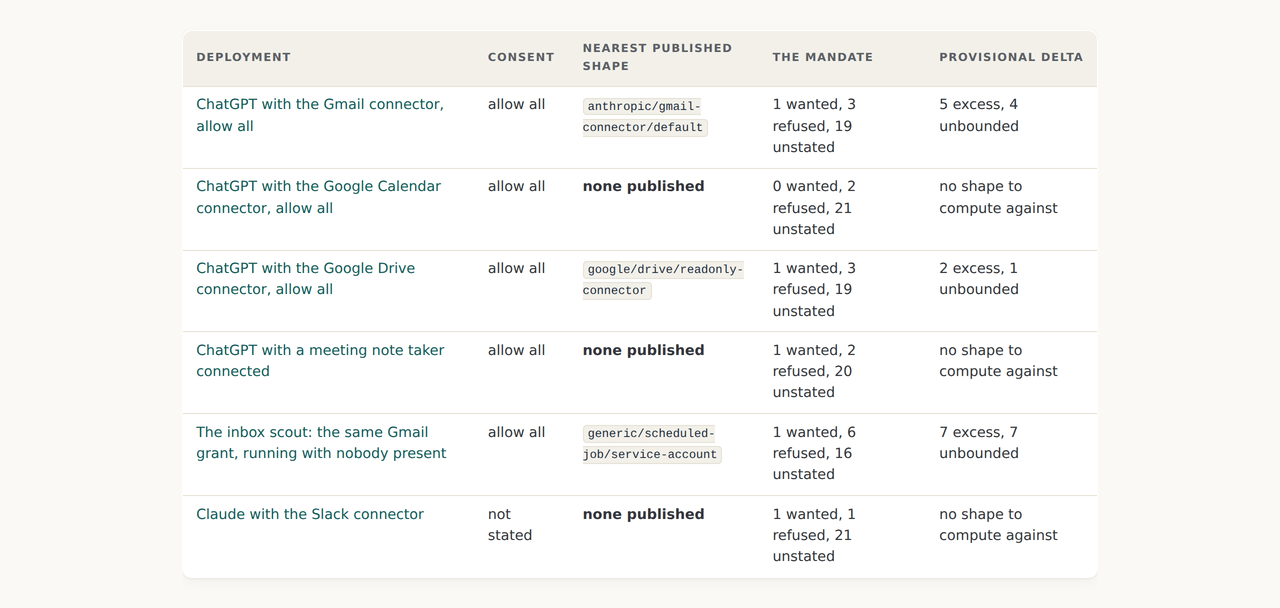
Task: Click '5 excess, 4 unbounded' delta cell
Action: click(x=979, y=115)
